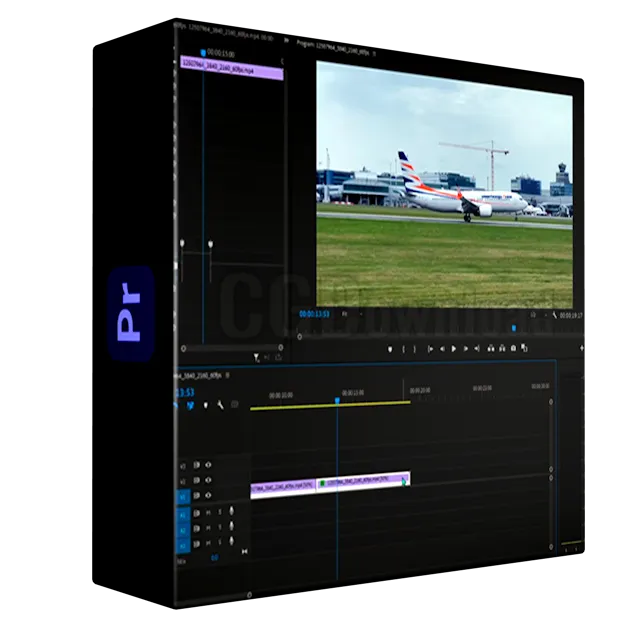Target audio track A3 header
This screenshot has height=630, width=630.
pyautogui.click(x=183, y=546)
